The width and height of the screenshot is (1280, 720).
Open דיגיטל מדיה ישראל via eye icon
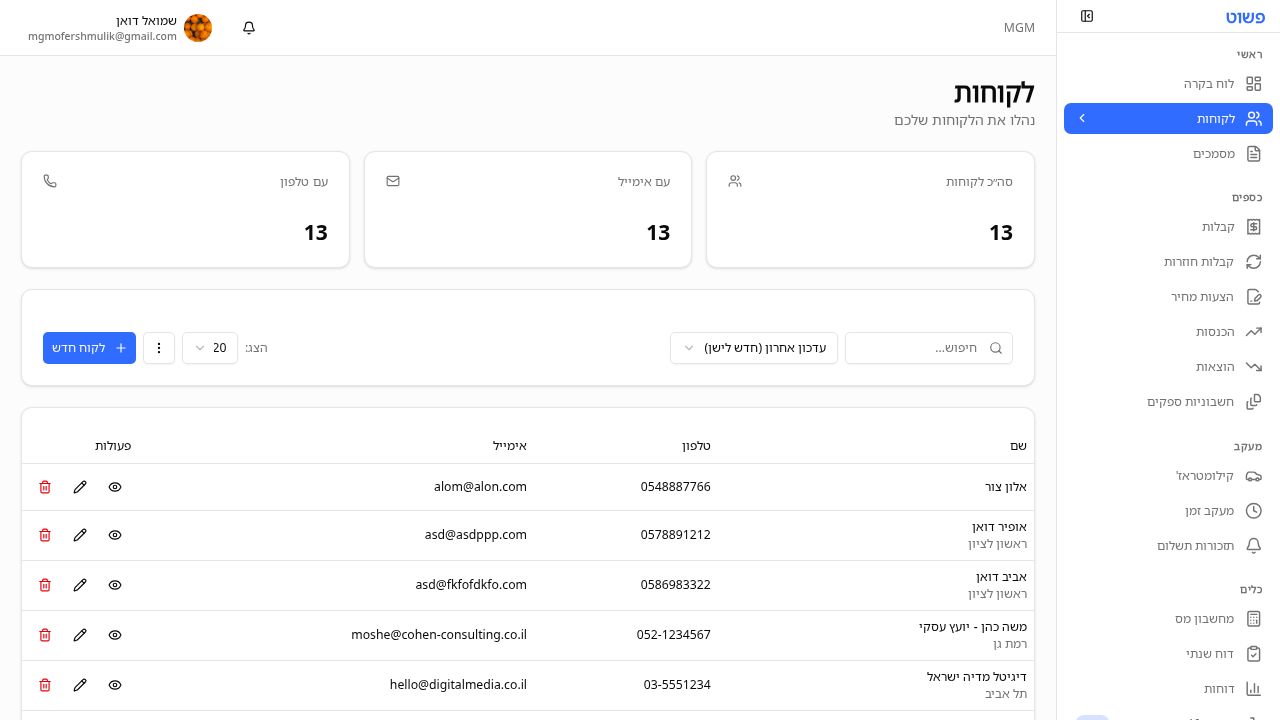pos(114,684)
